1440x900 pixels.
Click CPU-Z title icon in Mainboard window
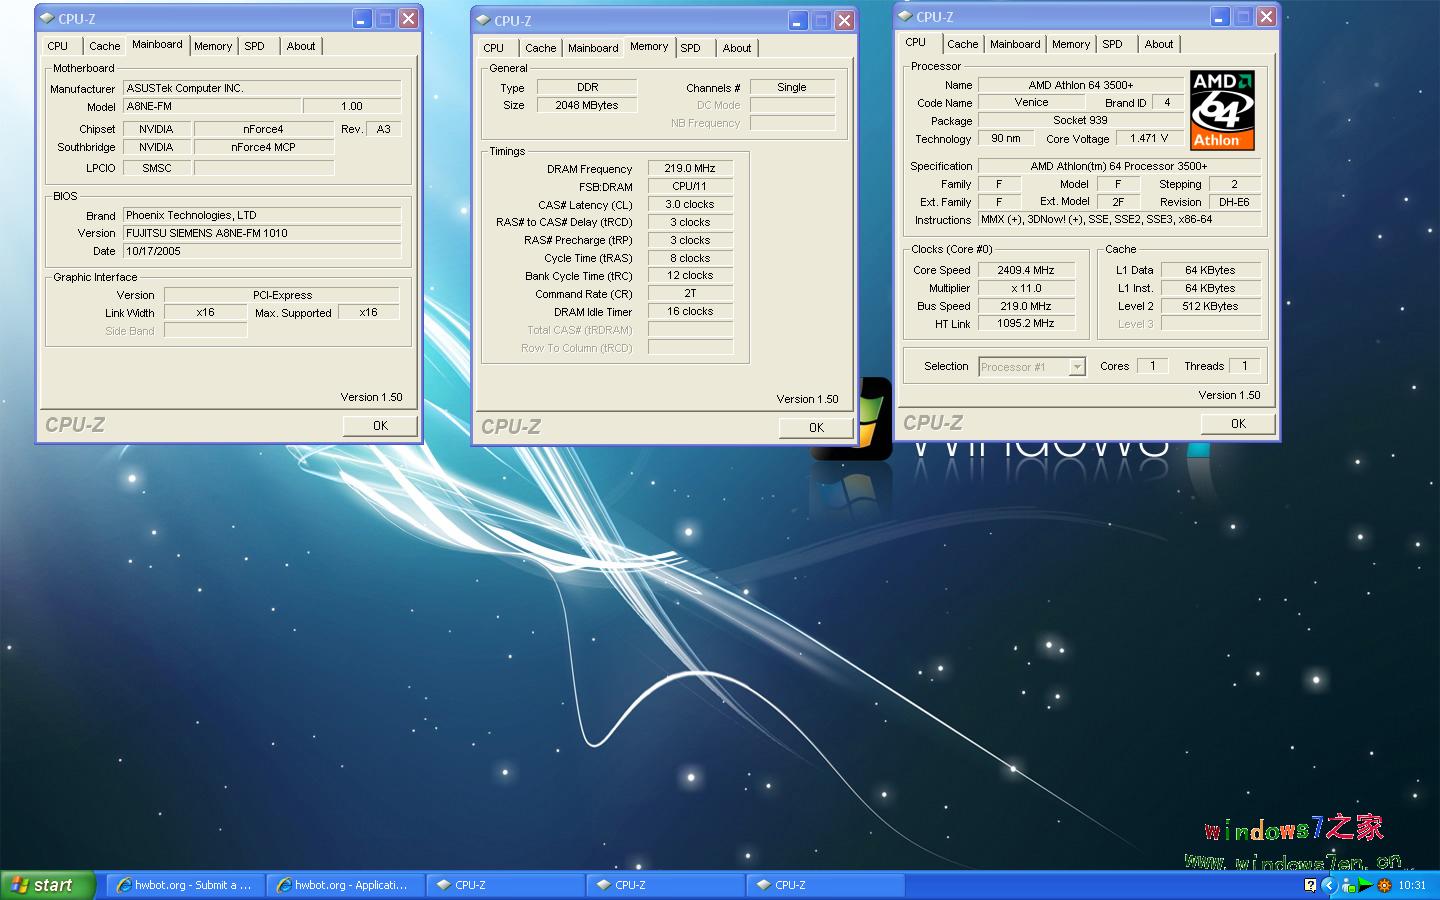tap(47, 18)
